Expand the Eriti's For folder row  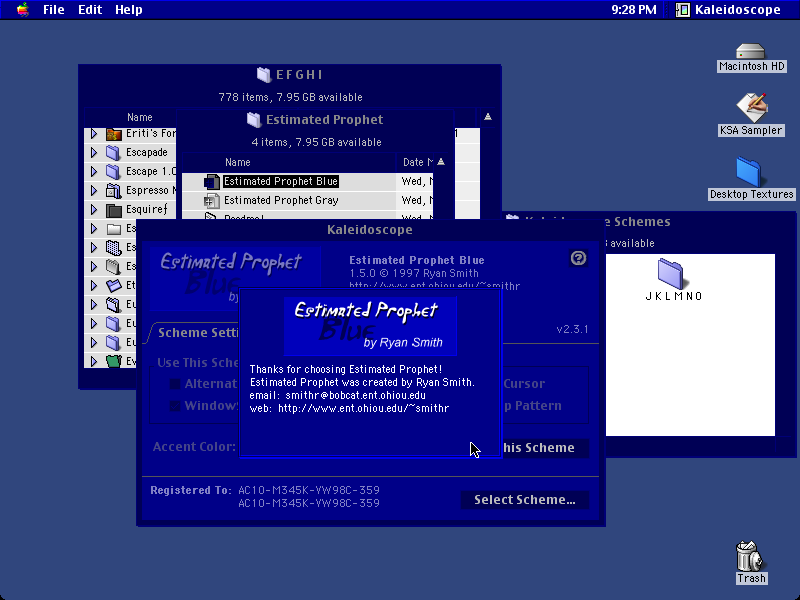point(94,134)
